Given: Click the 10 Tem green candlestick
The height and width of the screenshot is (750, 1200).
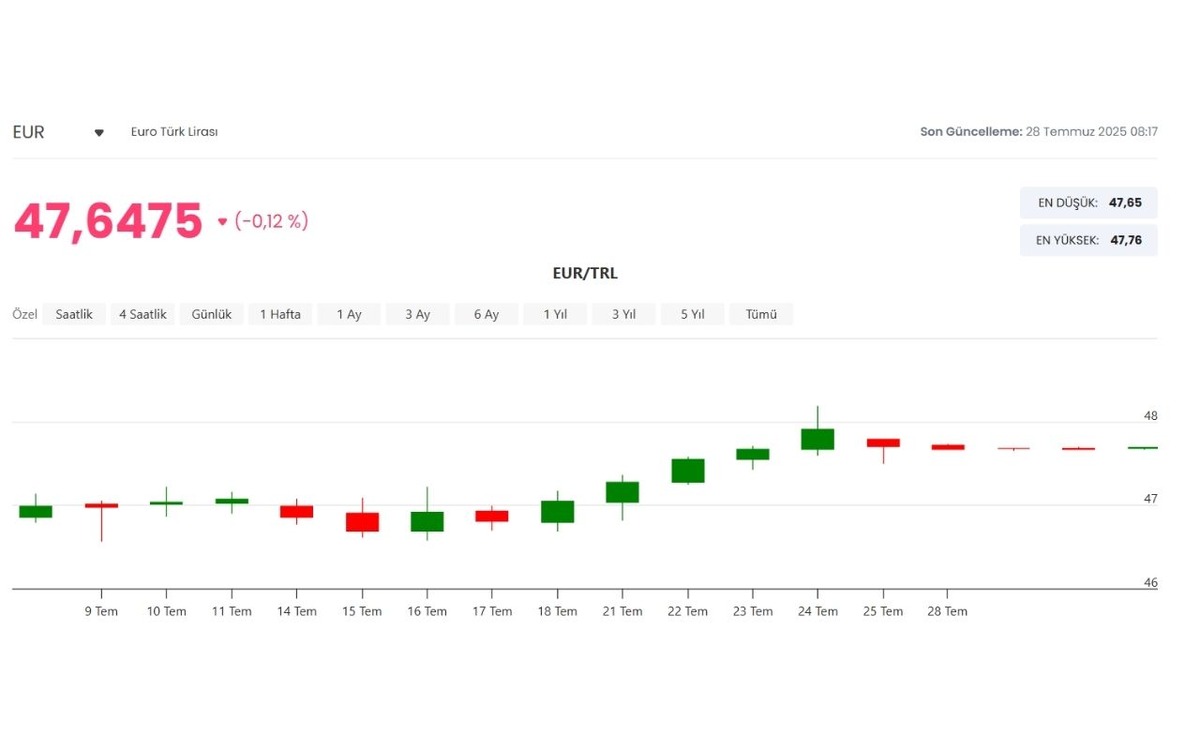Looking at the screenshot, I should click(x=166, y=503).
